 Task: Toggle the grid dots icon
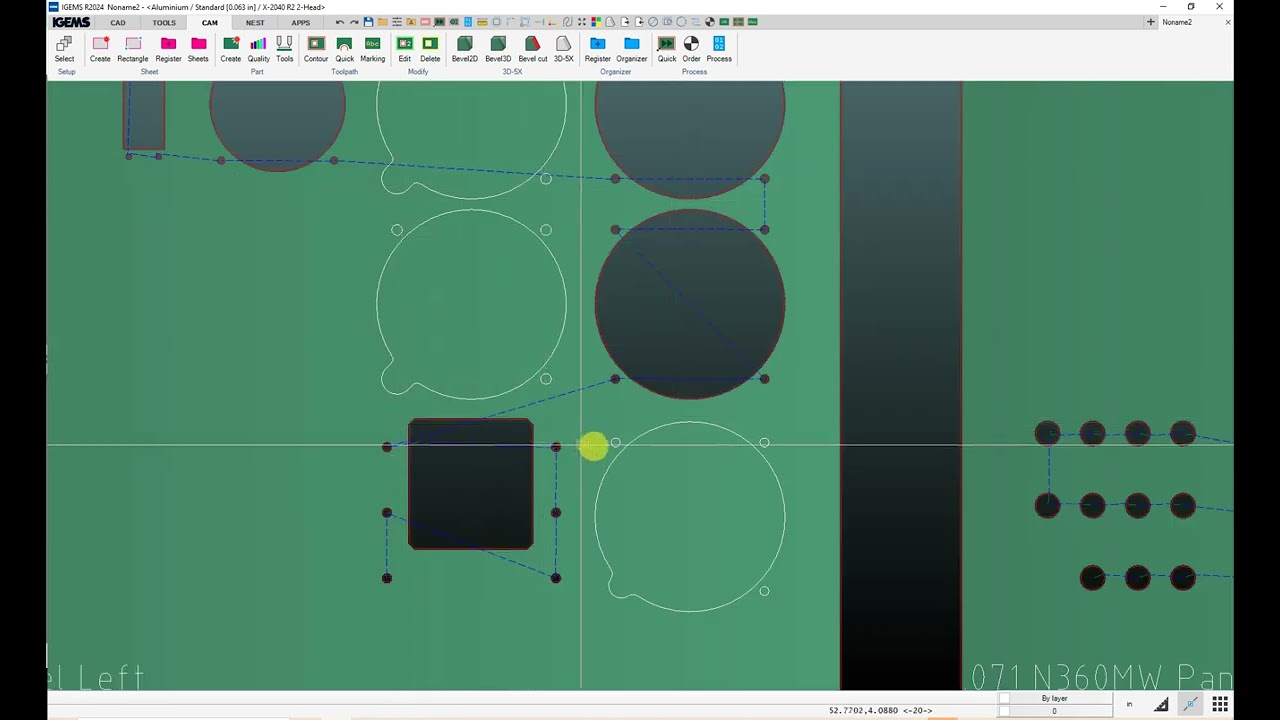(1220, 705)
